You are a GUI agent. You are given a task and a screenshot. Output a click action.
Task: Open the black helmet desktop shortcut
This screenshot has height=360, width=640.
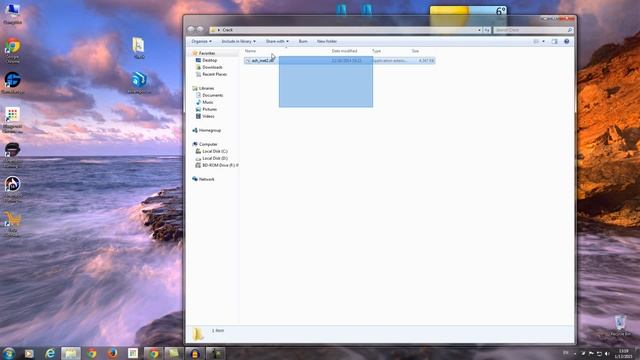[x=13, y=155]
